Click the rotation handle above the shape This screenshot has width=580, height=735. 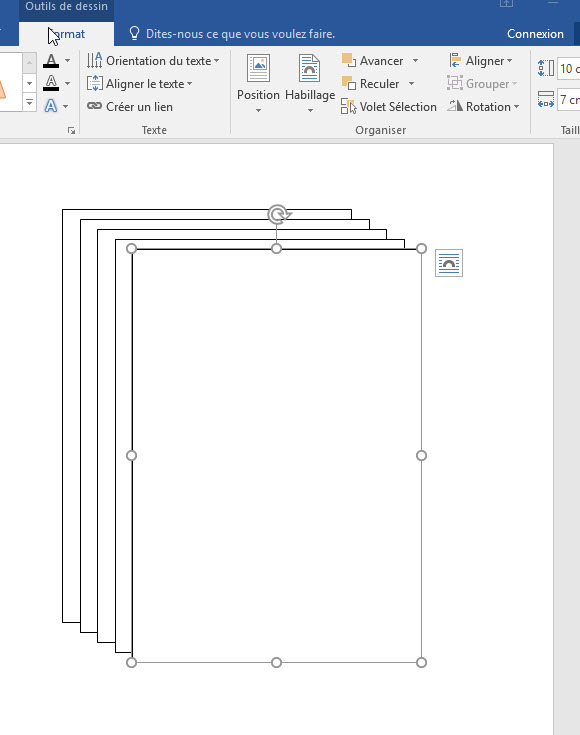click(278, 214)
